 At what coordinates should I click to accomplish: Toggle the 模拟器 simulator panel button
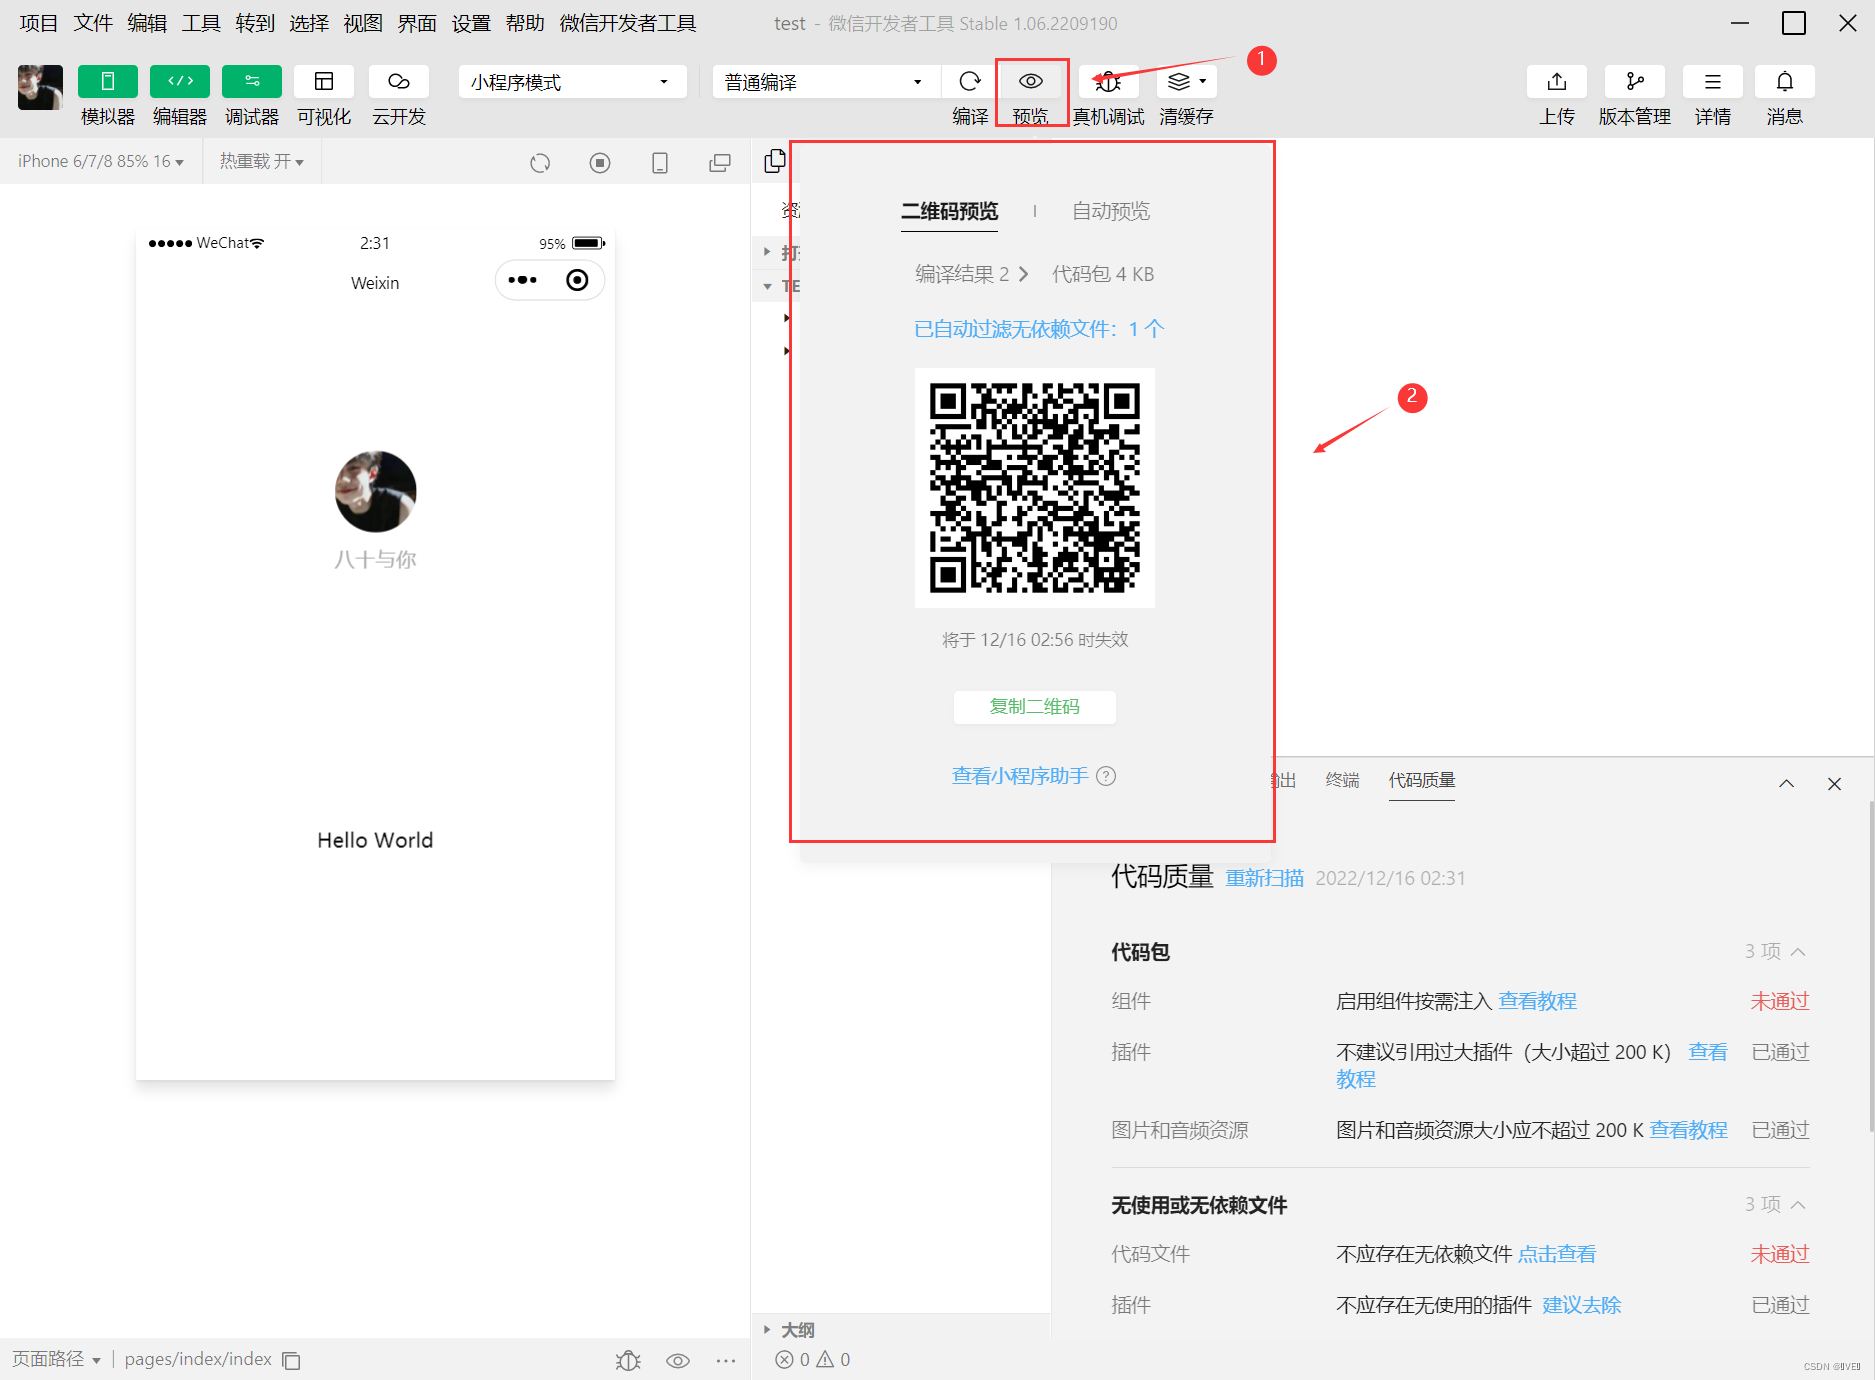pos(107,82)
